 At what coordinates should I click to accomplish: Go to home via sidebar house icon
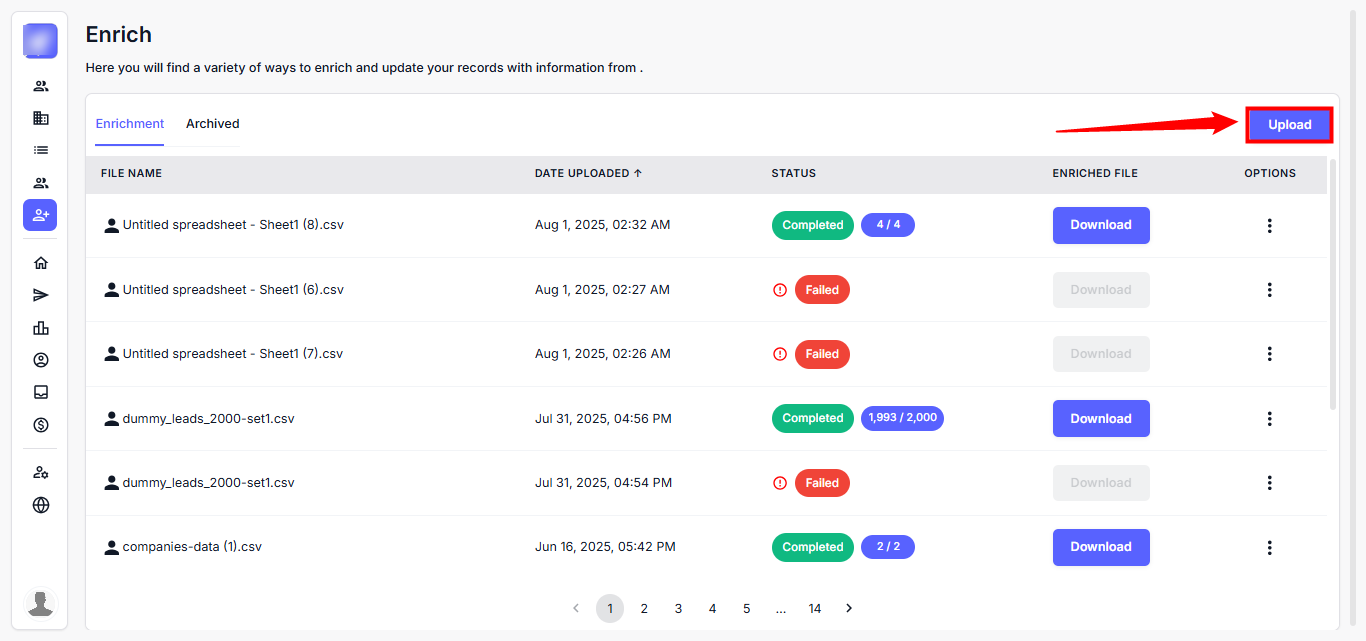click(41, 263)
